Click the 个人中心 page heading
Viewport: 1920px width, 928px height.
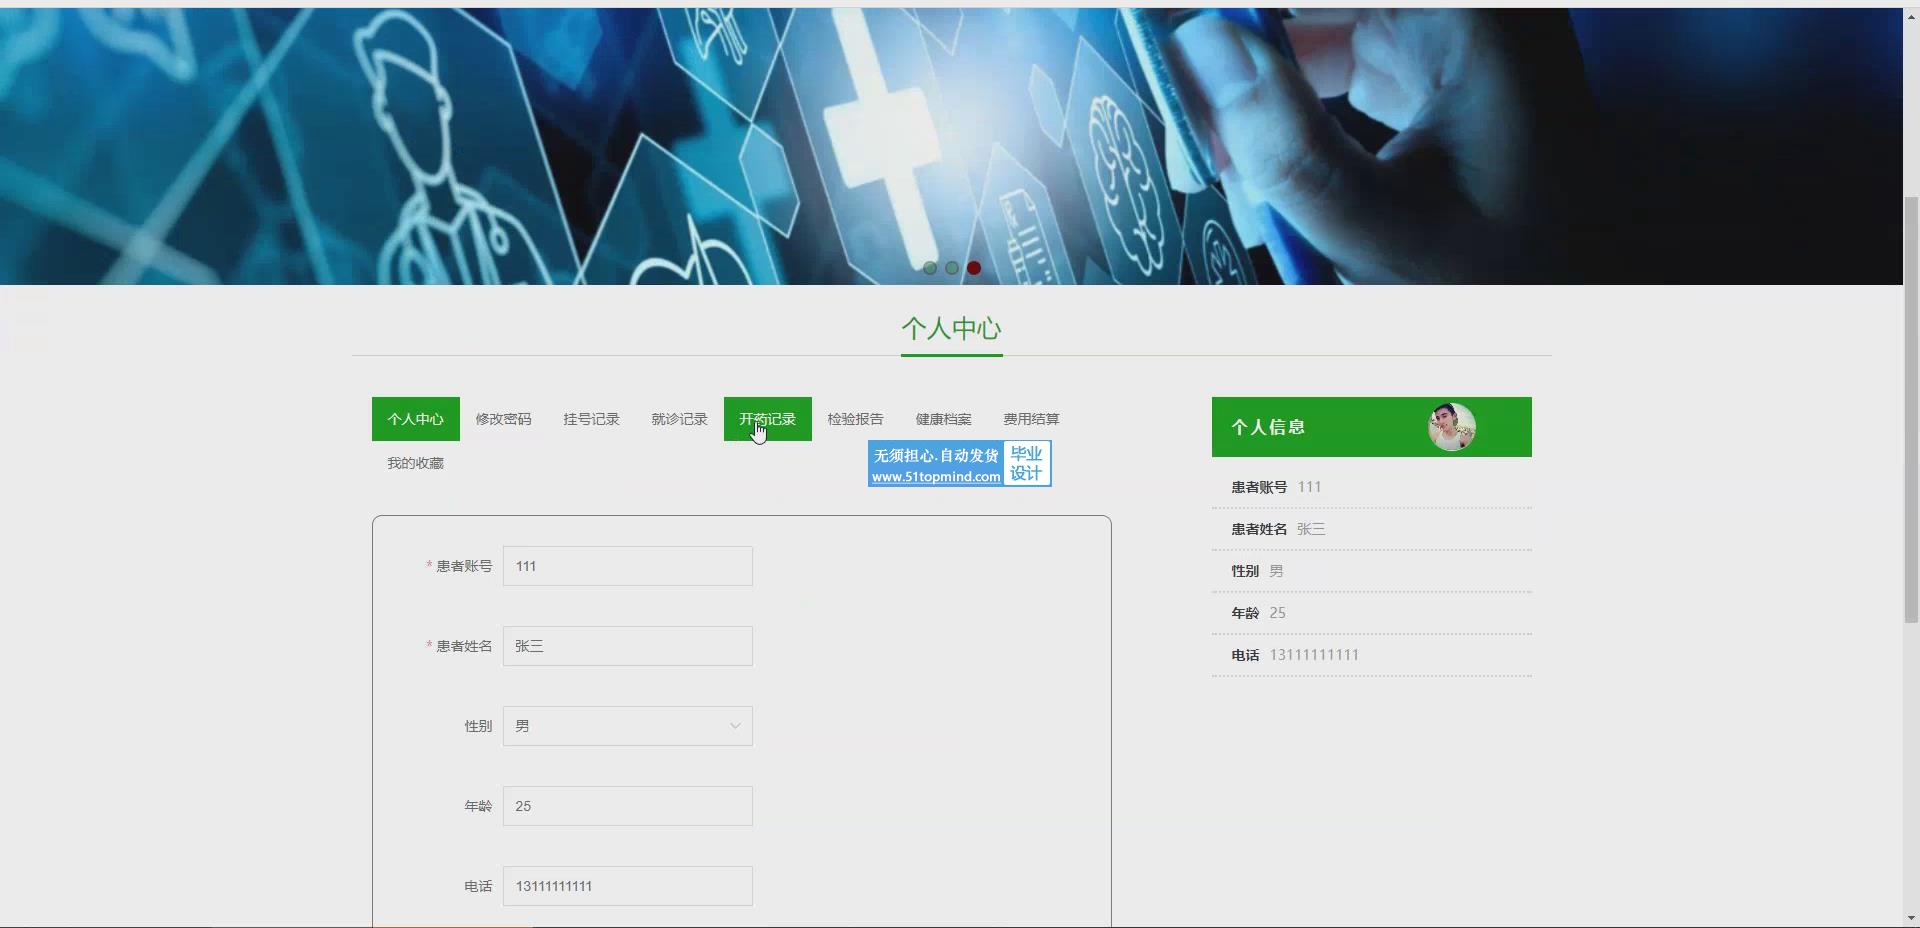951,329
